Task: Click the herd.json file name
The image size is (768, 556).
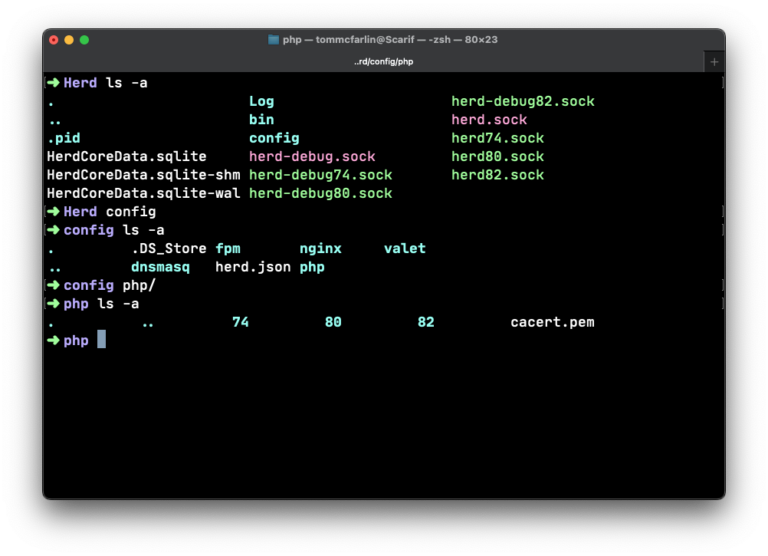Action: [253, 267]
